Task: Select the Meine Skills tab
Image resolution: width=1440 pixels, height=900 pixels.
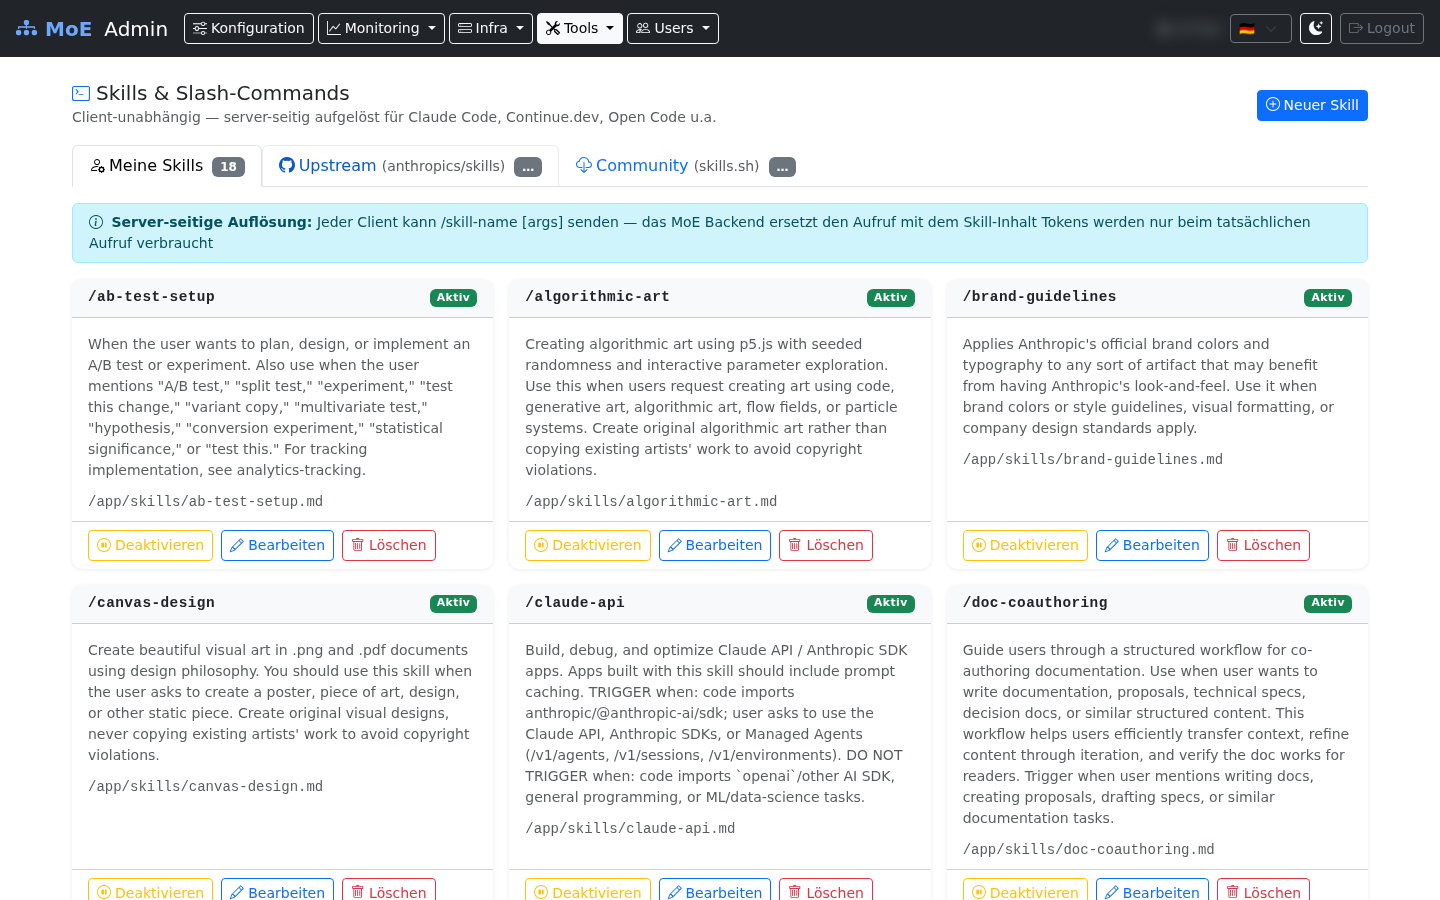Action: pyautogui.click(x=167, y=166)
